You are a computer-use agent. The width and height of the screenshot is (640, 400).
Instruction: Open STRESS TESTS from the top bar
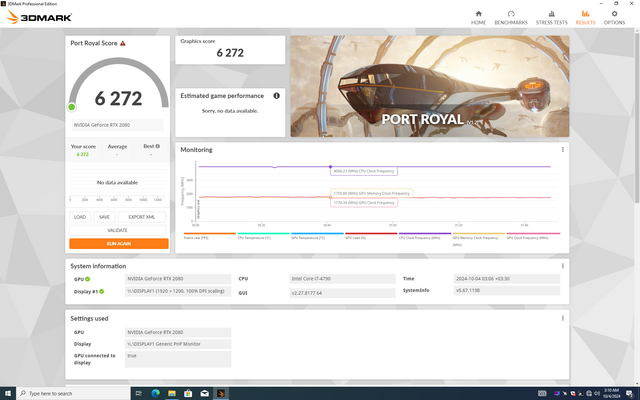(x=551, y=17)
